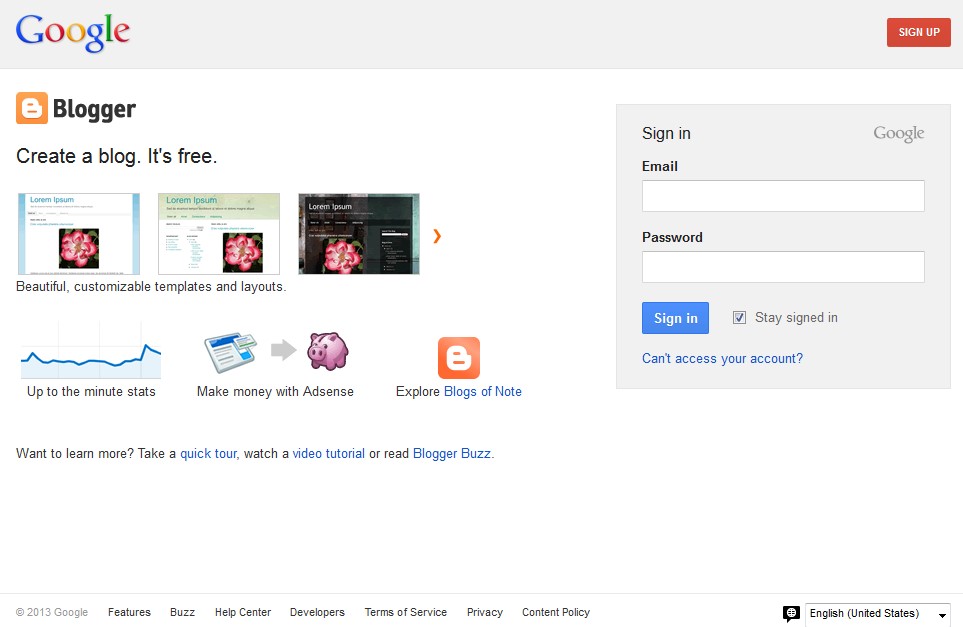Focus the Password input field
The width and height of the screenshot is (963, 627).
(x=783, y=267)
